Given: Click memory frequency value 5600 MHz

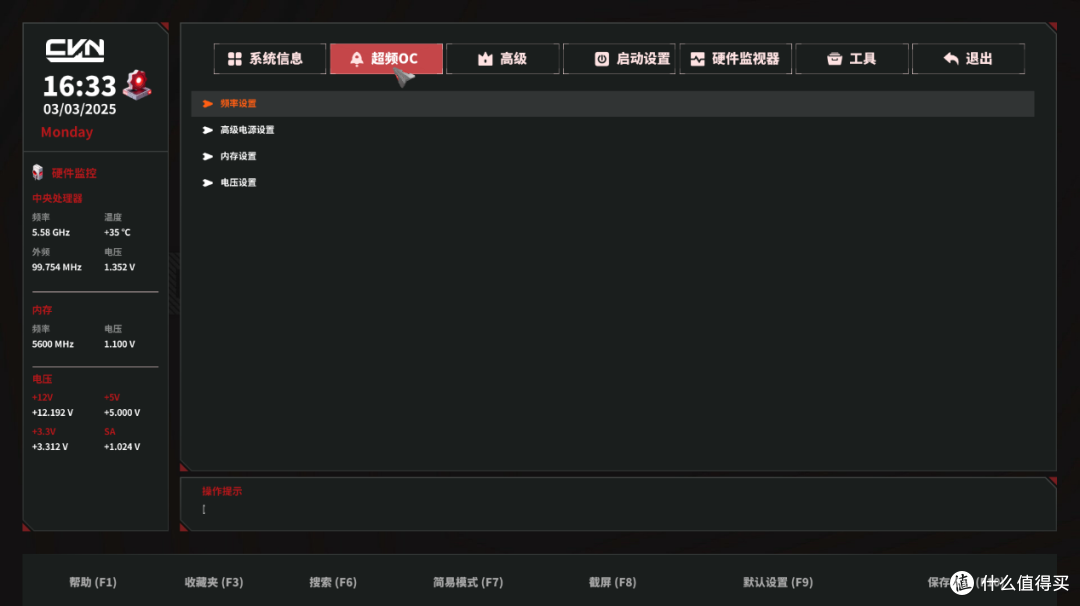Looking at the screenshot, I should pyautogui.click(x=52, y=344).
